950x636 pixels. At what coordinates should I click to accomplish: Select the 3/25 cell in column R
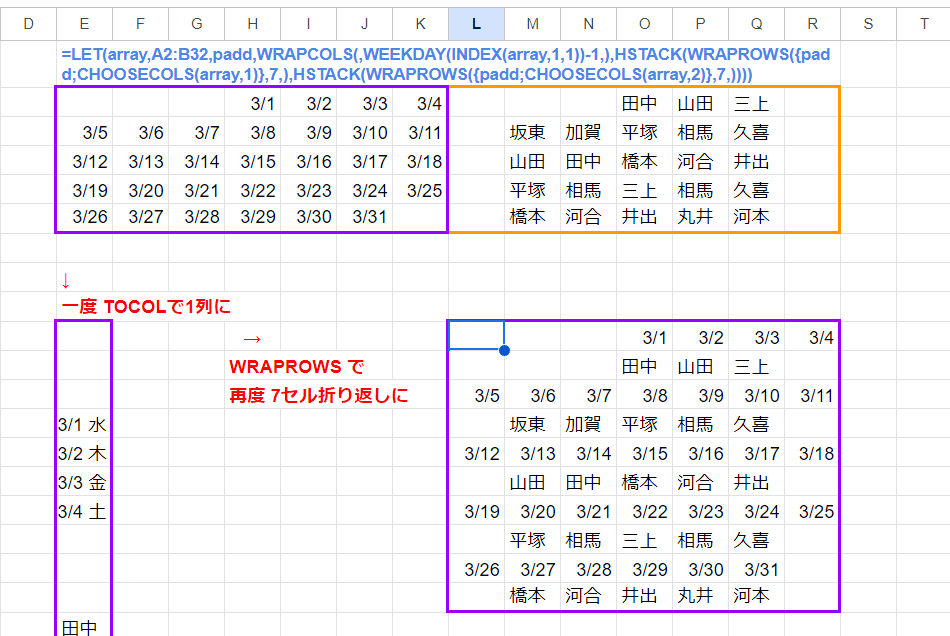(x=812, y=512)
